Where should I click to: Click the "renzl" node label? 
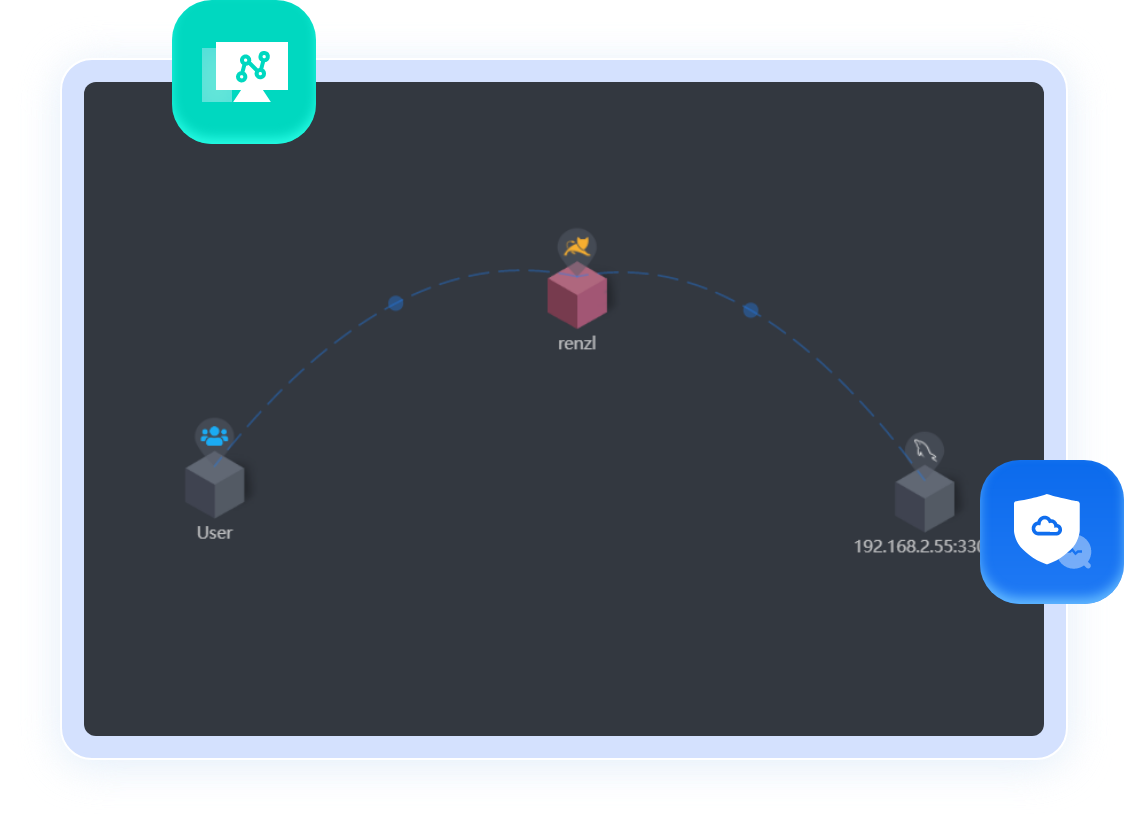577,343
